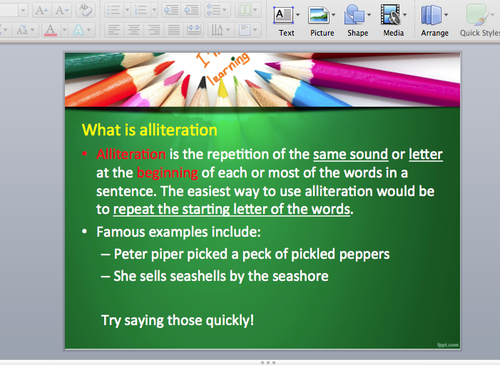The width and height of the screenshot is (500, 365).
Task: Click the Align Text vertical alignment icon
Action: (245, 30)
